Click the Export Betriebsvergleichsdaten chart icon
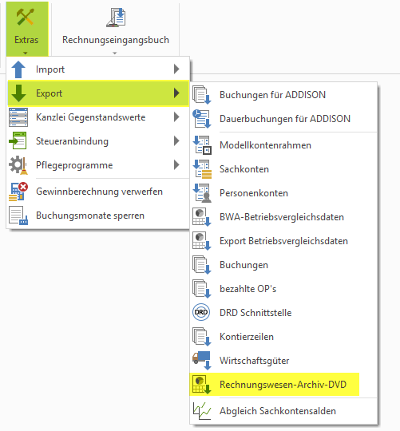 click(202, 241)
